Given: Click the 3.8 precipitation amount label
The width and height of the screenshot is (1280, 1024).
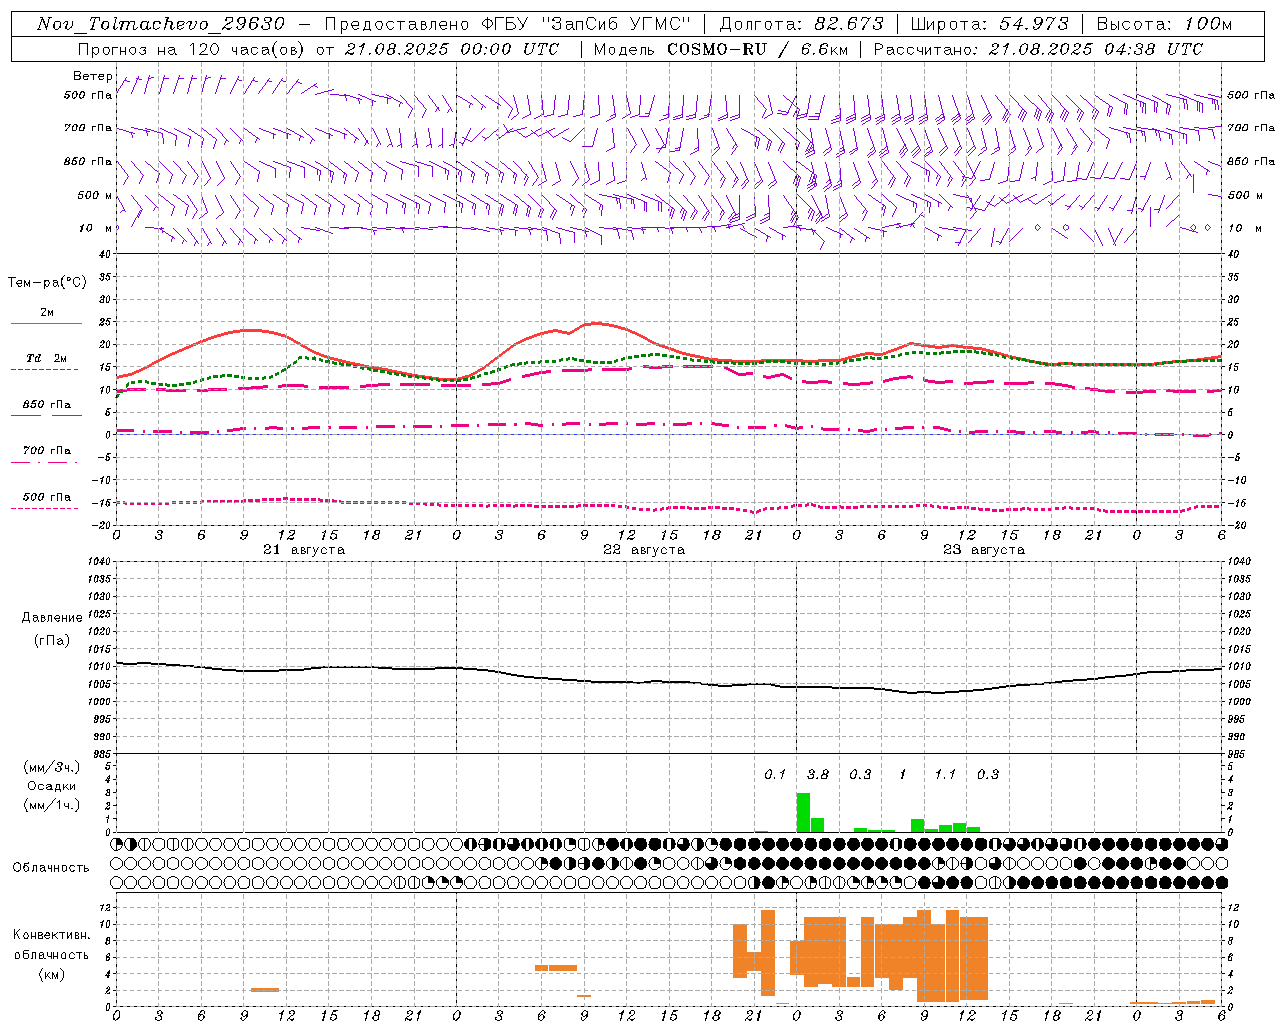Looking at the screenshot, I should tap(818, 774).
